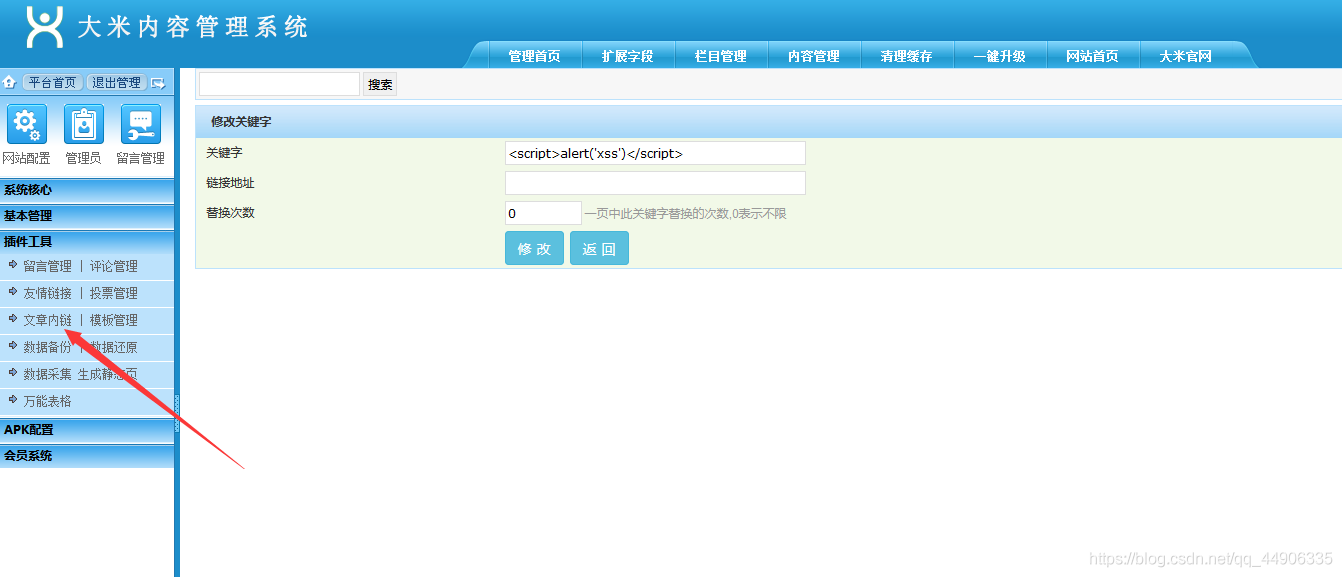This screenshot has height=577, width=1342.
Task: Expand the 会员系统 section
Action: click(87, 456)
